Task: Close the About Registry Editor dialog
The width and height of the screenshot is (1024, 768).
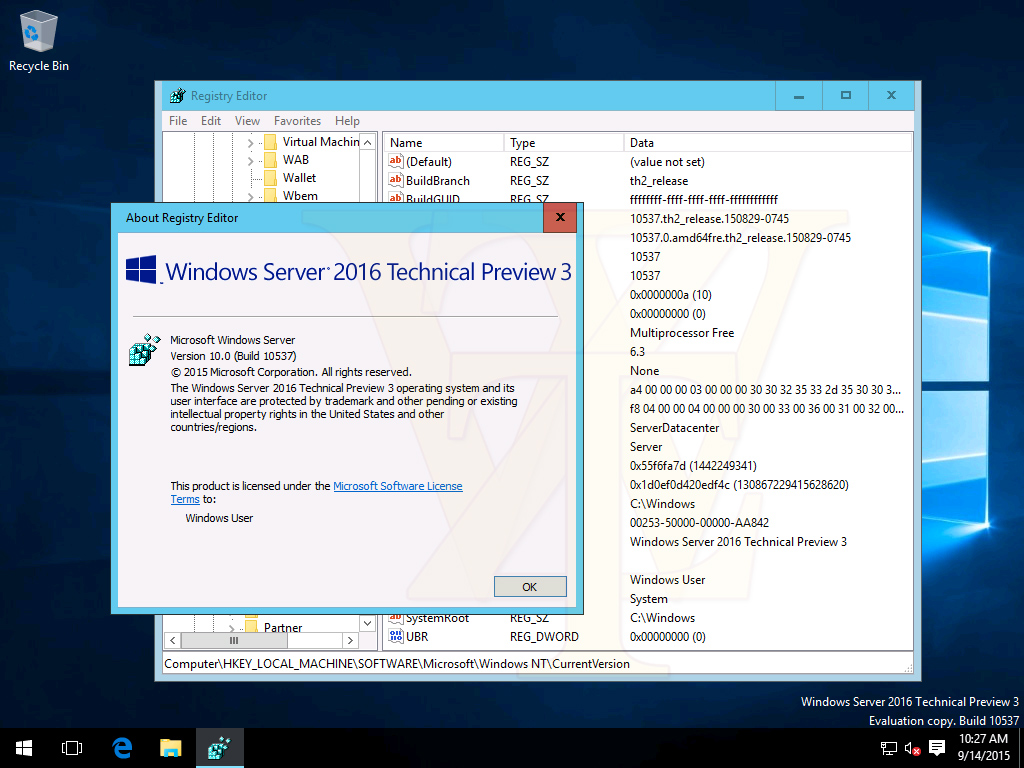Action: [559, 217]
